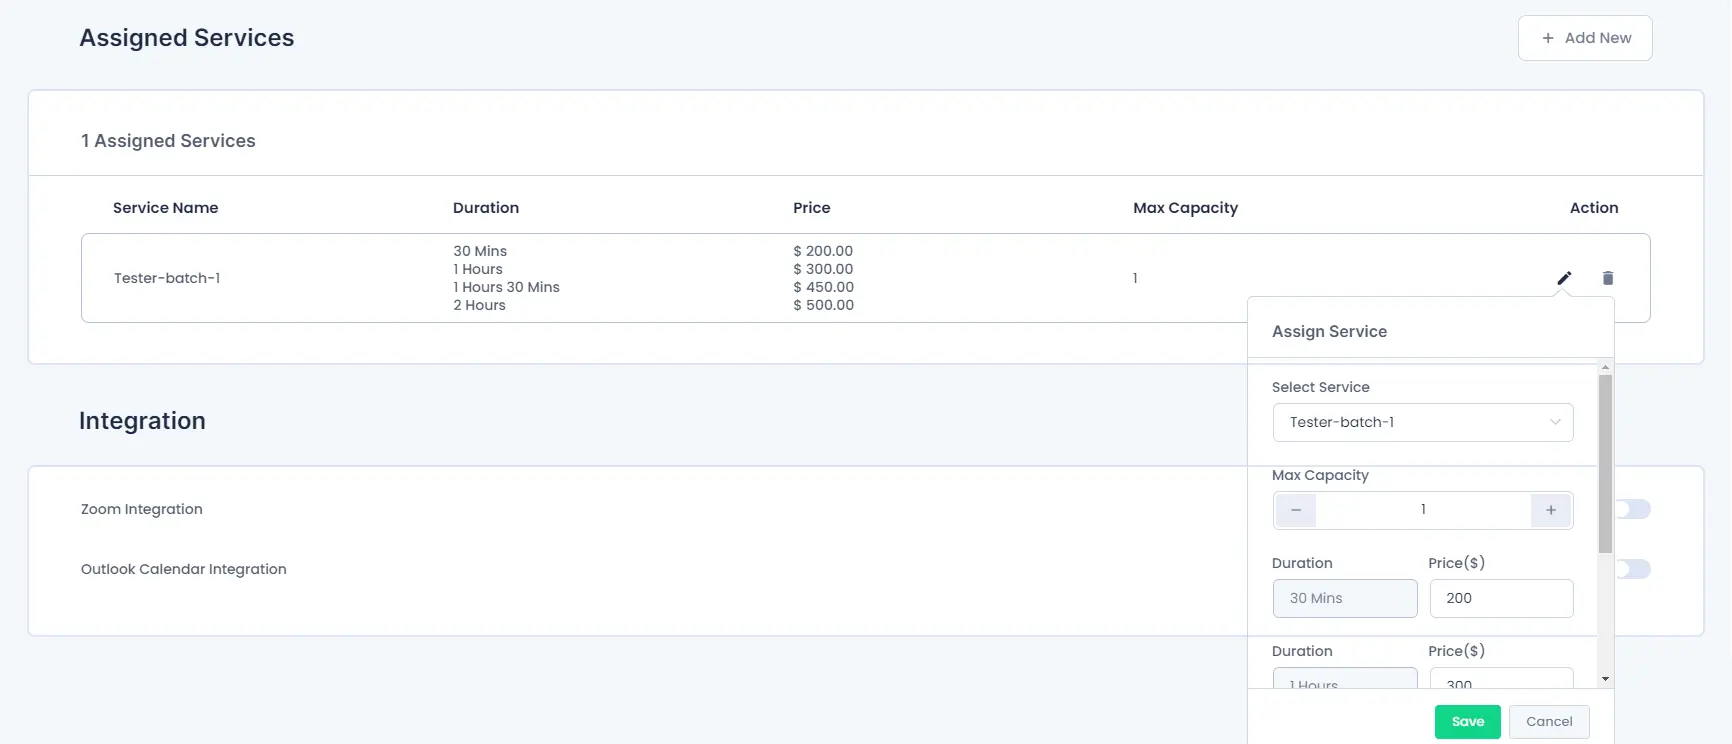Cancel the Assign Service popup

[1549, 722]
